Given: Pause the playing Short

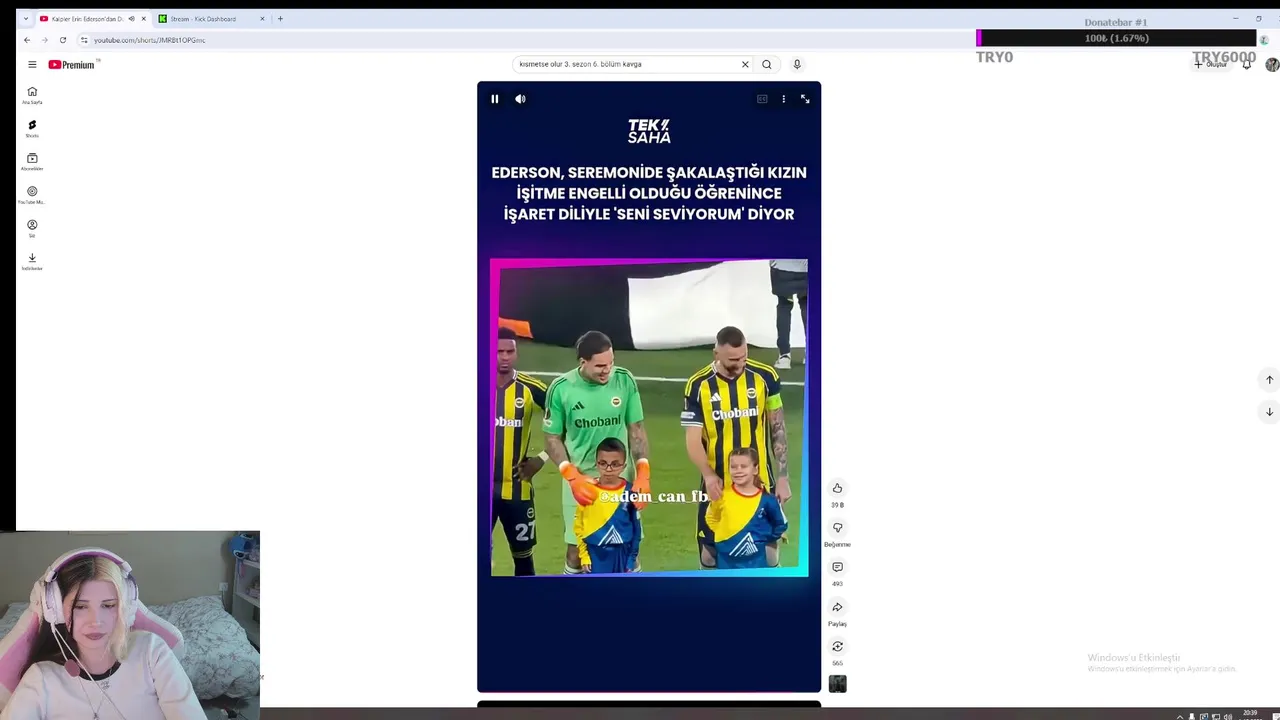Looking at the screenshot, I should [x=494, y=99].
